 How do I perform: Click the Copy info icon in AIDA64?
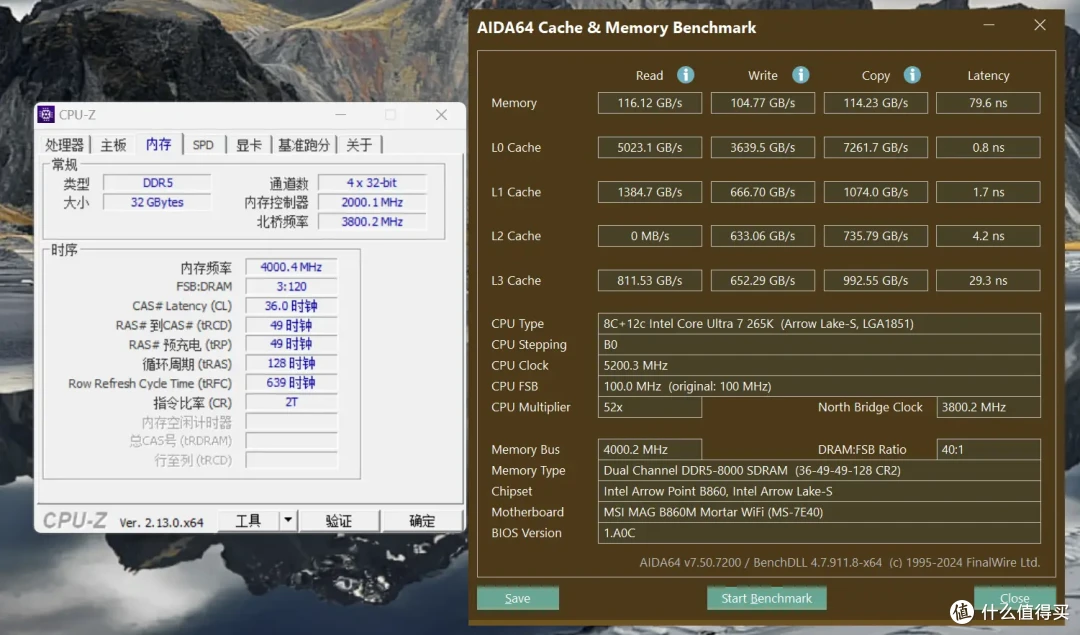(x=912, y=74)
